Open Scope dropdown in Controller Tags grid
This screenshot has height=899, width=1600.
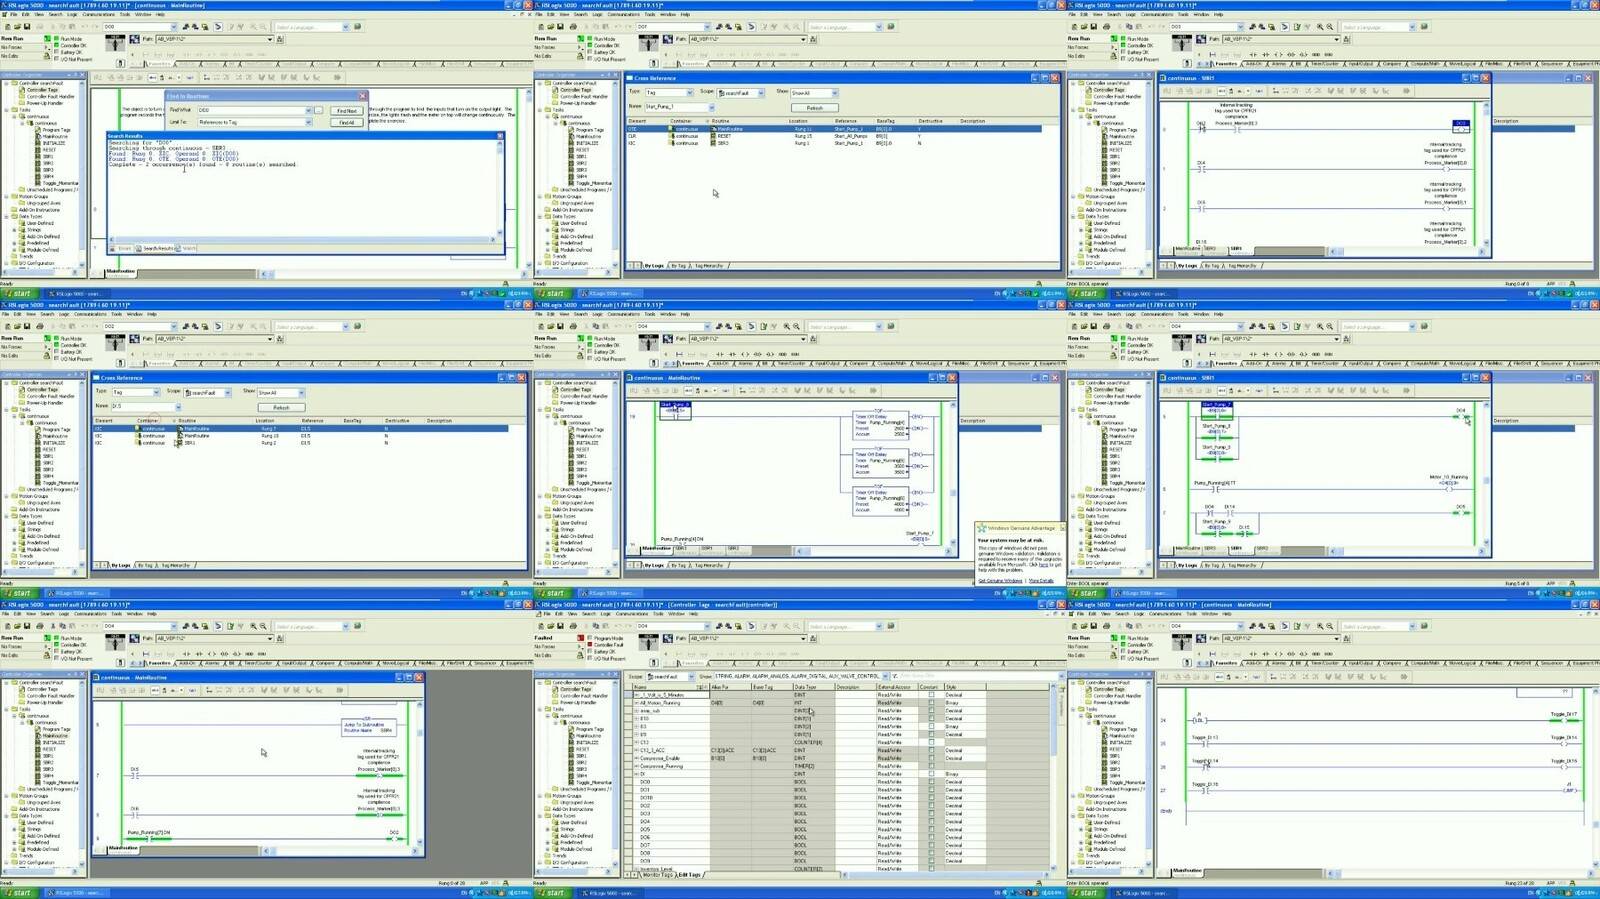click(691, 676)
